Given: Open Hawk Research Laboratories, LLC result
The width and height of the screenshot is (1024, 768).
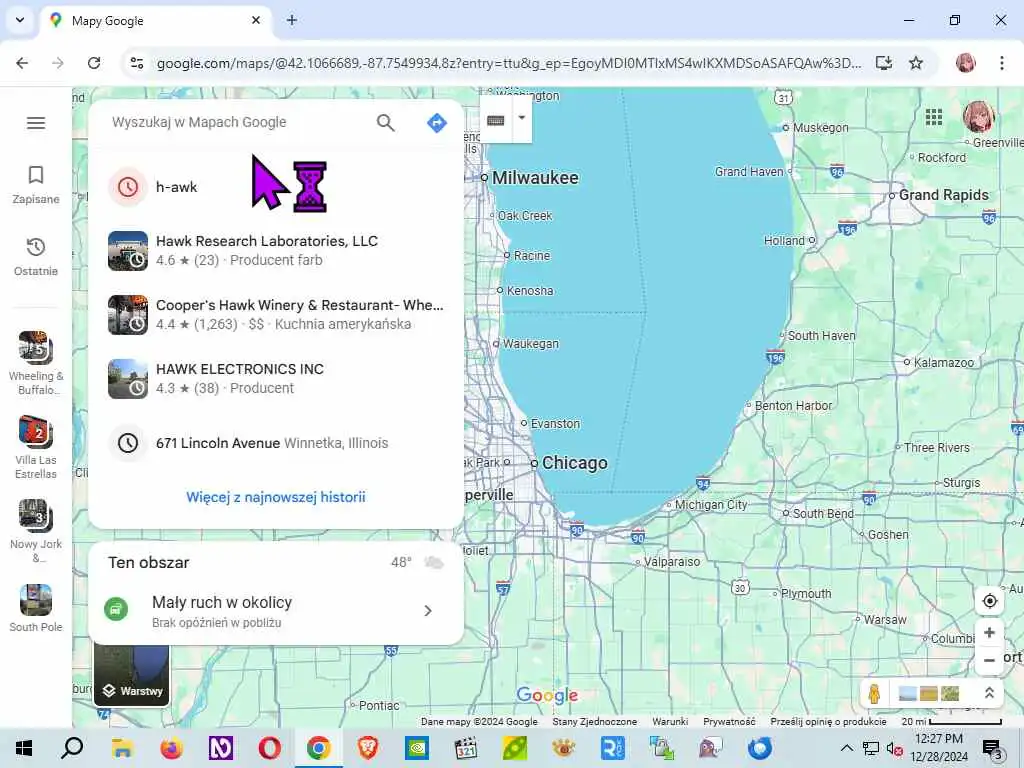Looking at the screenshot, I should 276,251.
